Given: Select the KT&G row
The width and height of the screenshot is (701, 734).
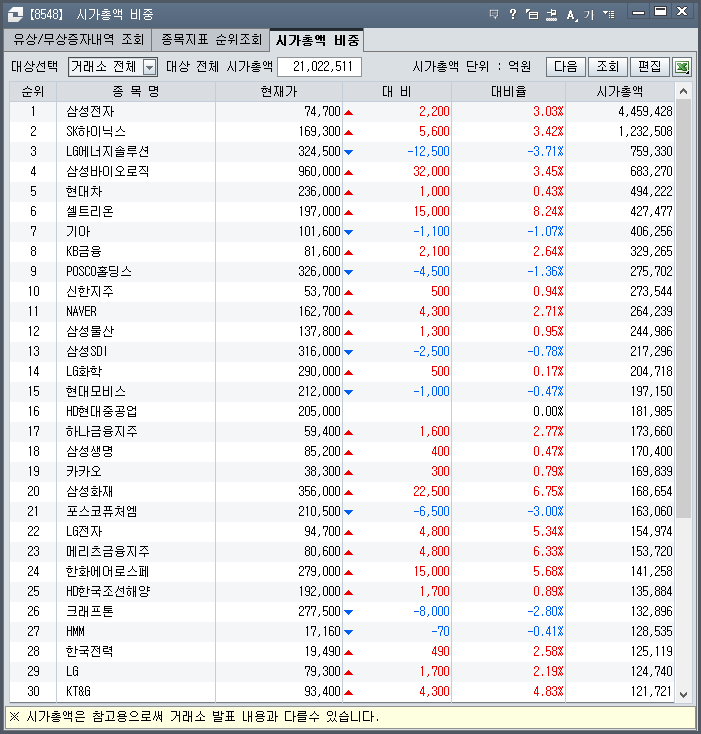Looking at the screenshot, I should [342, 691].
